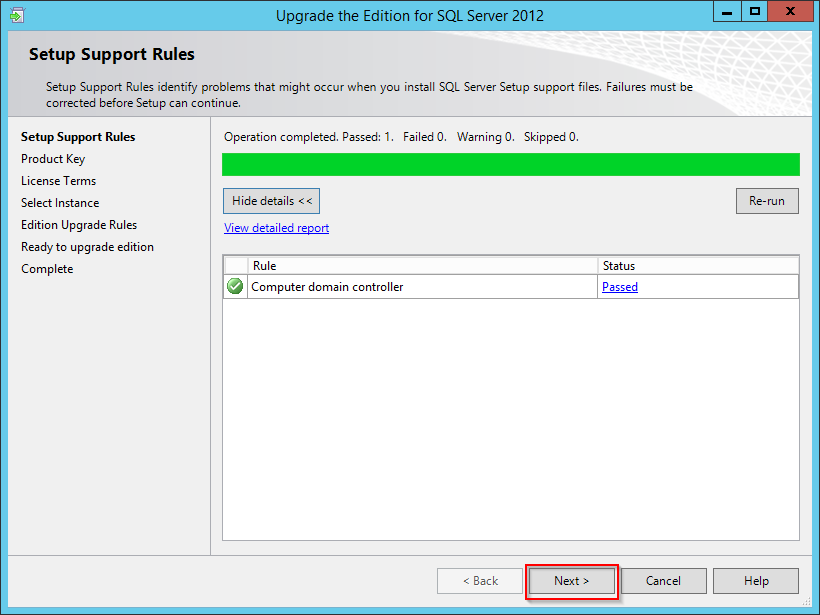
Task: Select the Ready to upgrade edition step
Action: [87, 247]
